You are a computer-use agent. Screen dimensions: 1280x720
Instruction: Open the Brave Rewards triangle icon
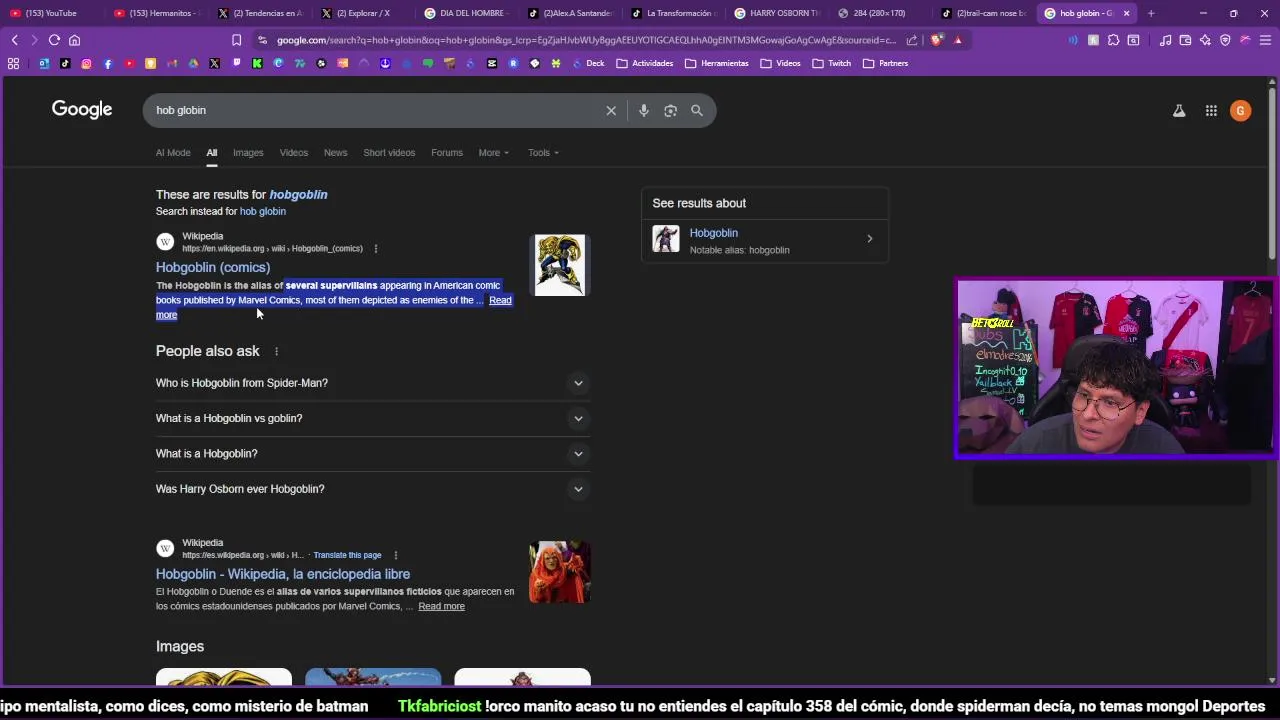[x=958, y=40]
